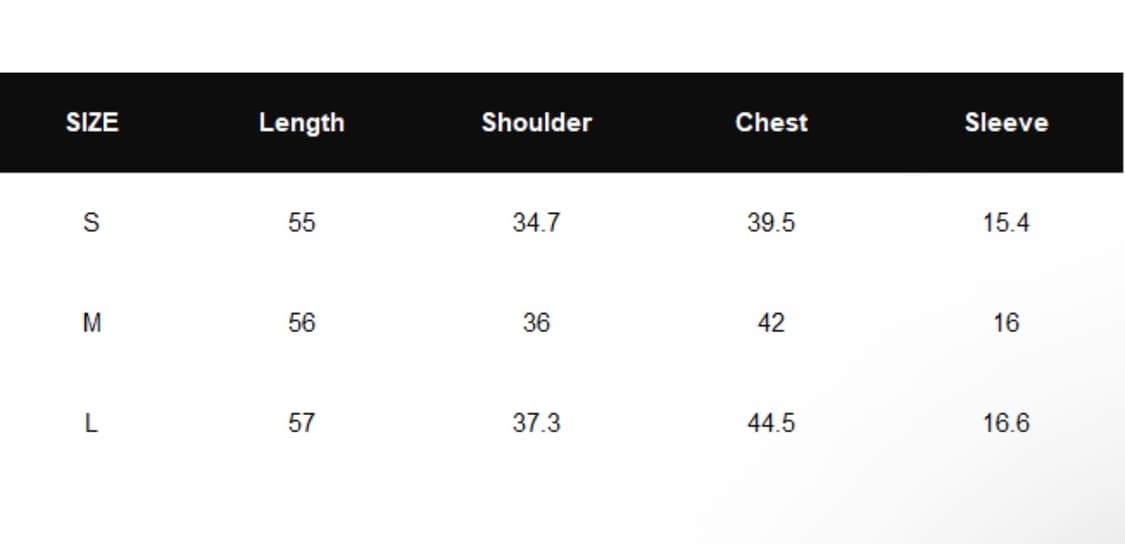
Task: Click the length value 57
Action: 301,423
